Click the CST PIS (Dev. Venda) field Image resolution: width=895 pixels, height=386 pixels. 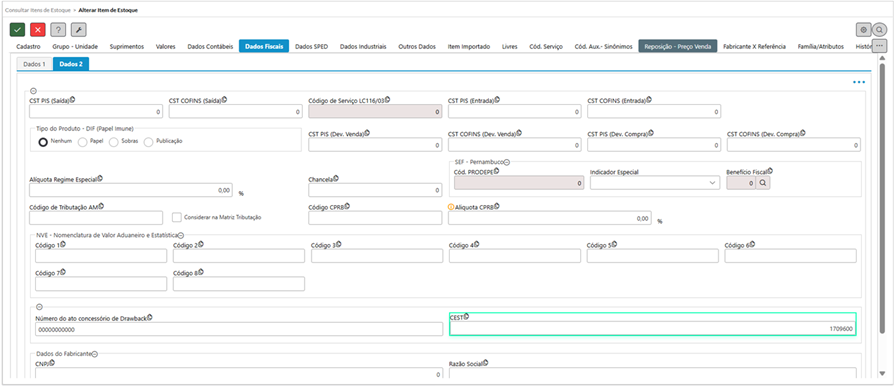(375, 145)
